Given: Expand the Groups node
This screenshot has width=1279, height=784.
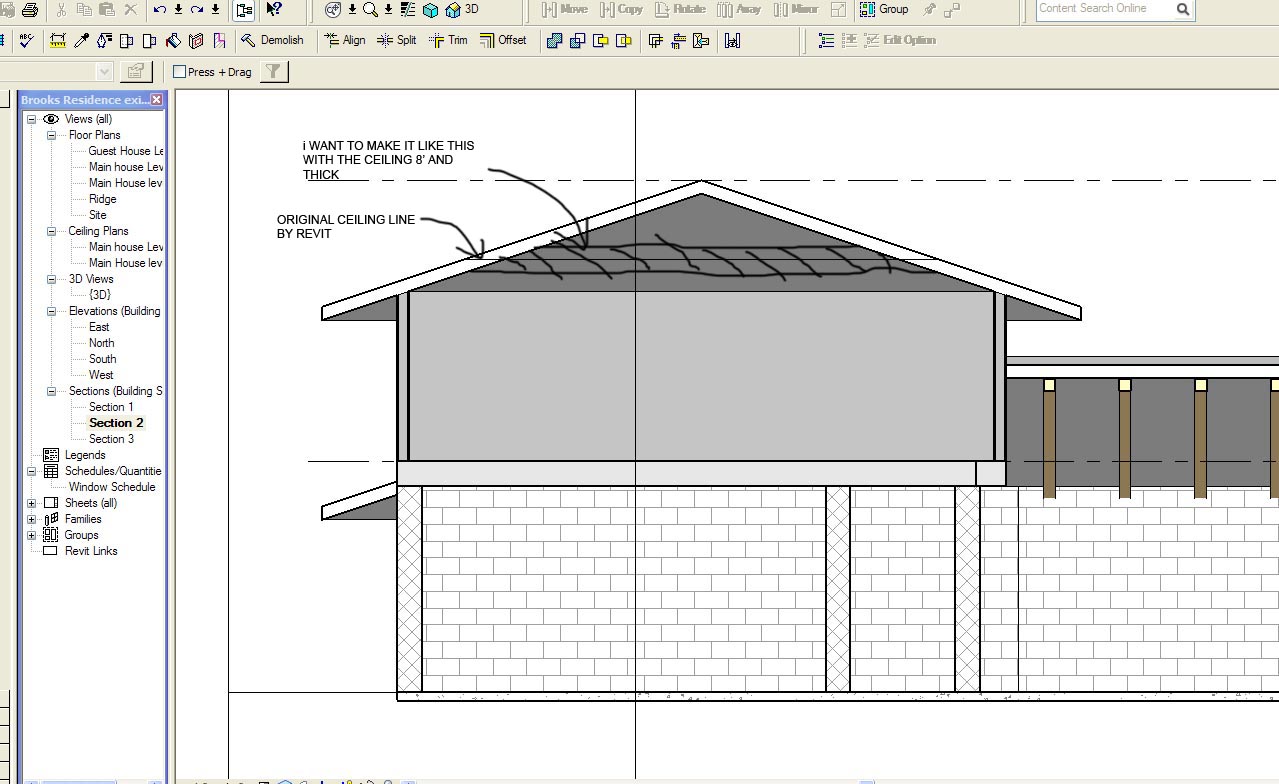Looking at the screenshot, I should [31, 535].
